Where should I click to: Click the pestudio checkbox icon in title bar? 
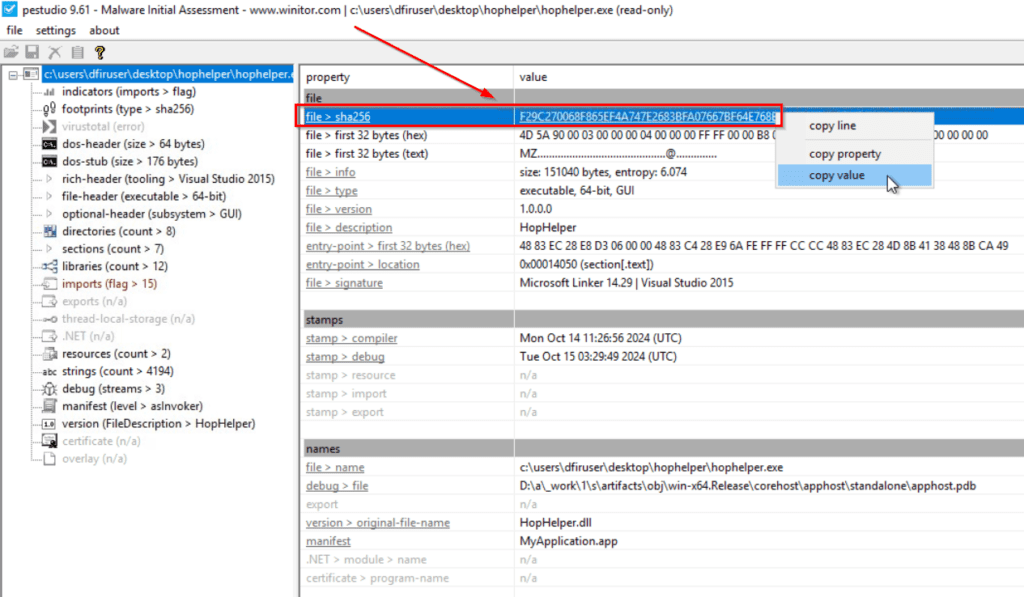click(10, 10)
